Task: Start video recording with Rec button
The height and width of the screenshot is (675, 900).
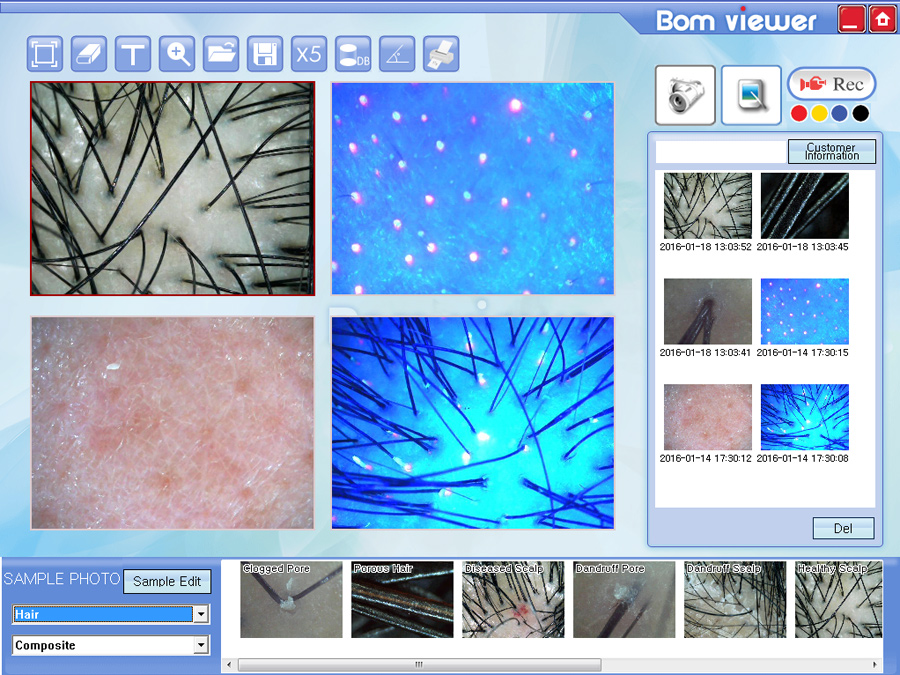Action: tap(831, 84)
